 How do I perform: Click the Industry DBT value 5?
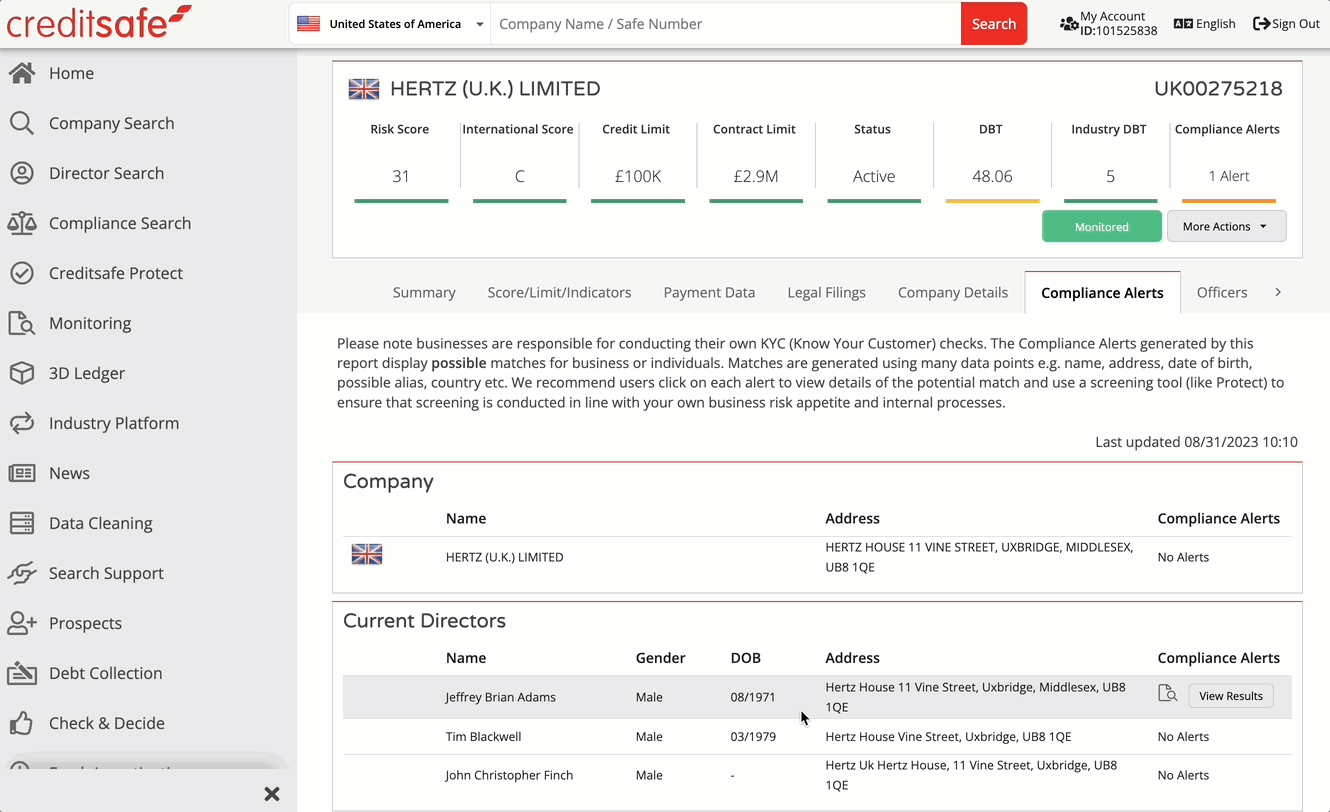click(x=1110, y=176)
